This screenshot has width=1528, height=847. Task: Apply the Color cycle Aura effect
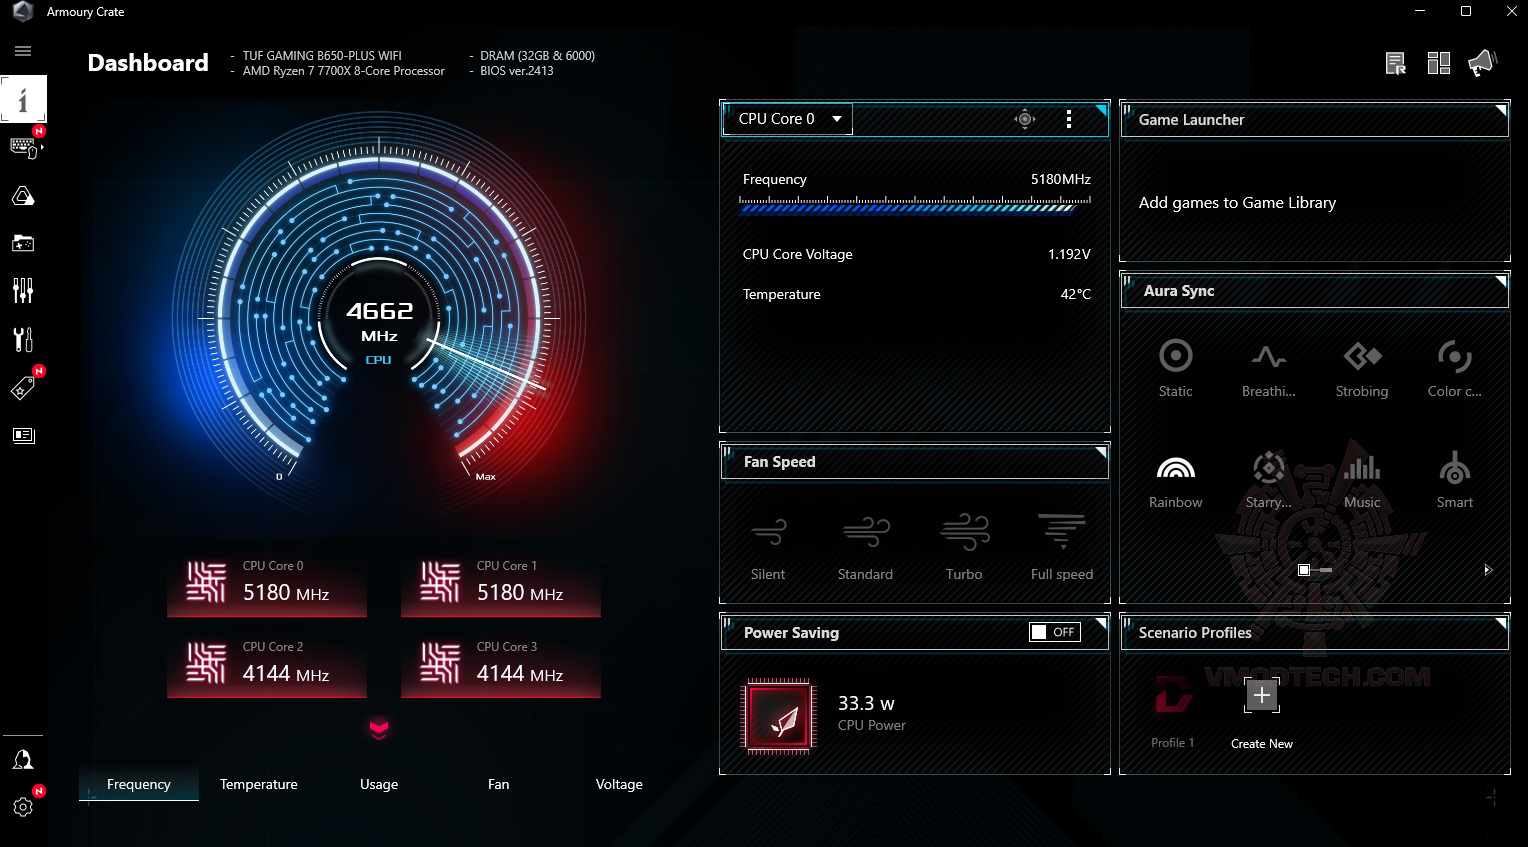tap(1455, 368)
